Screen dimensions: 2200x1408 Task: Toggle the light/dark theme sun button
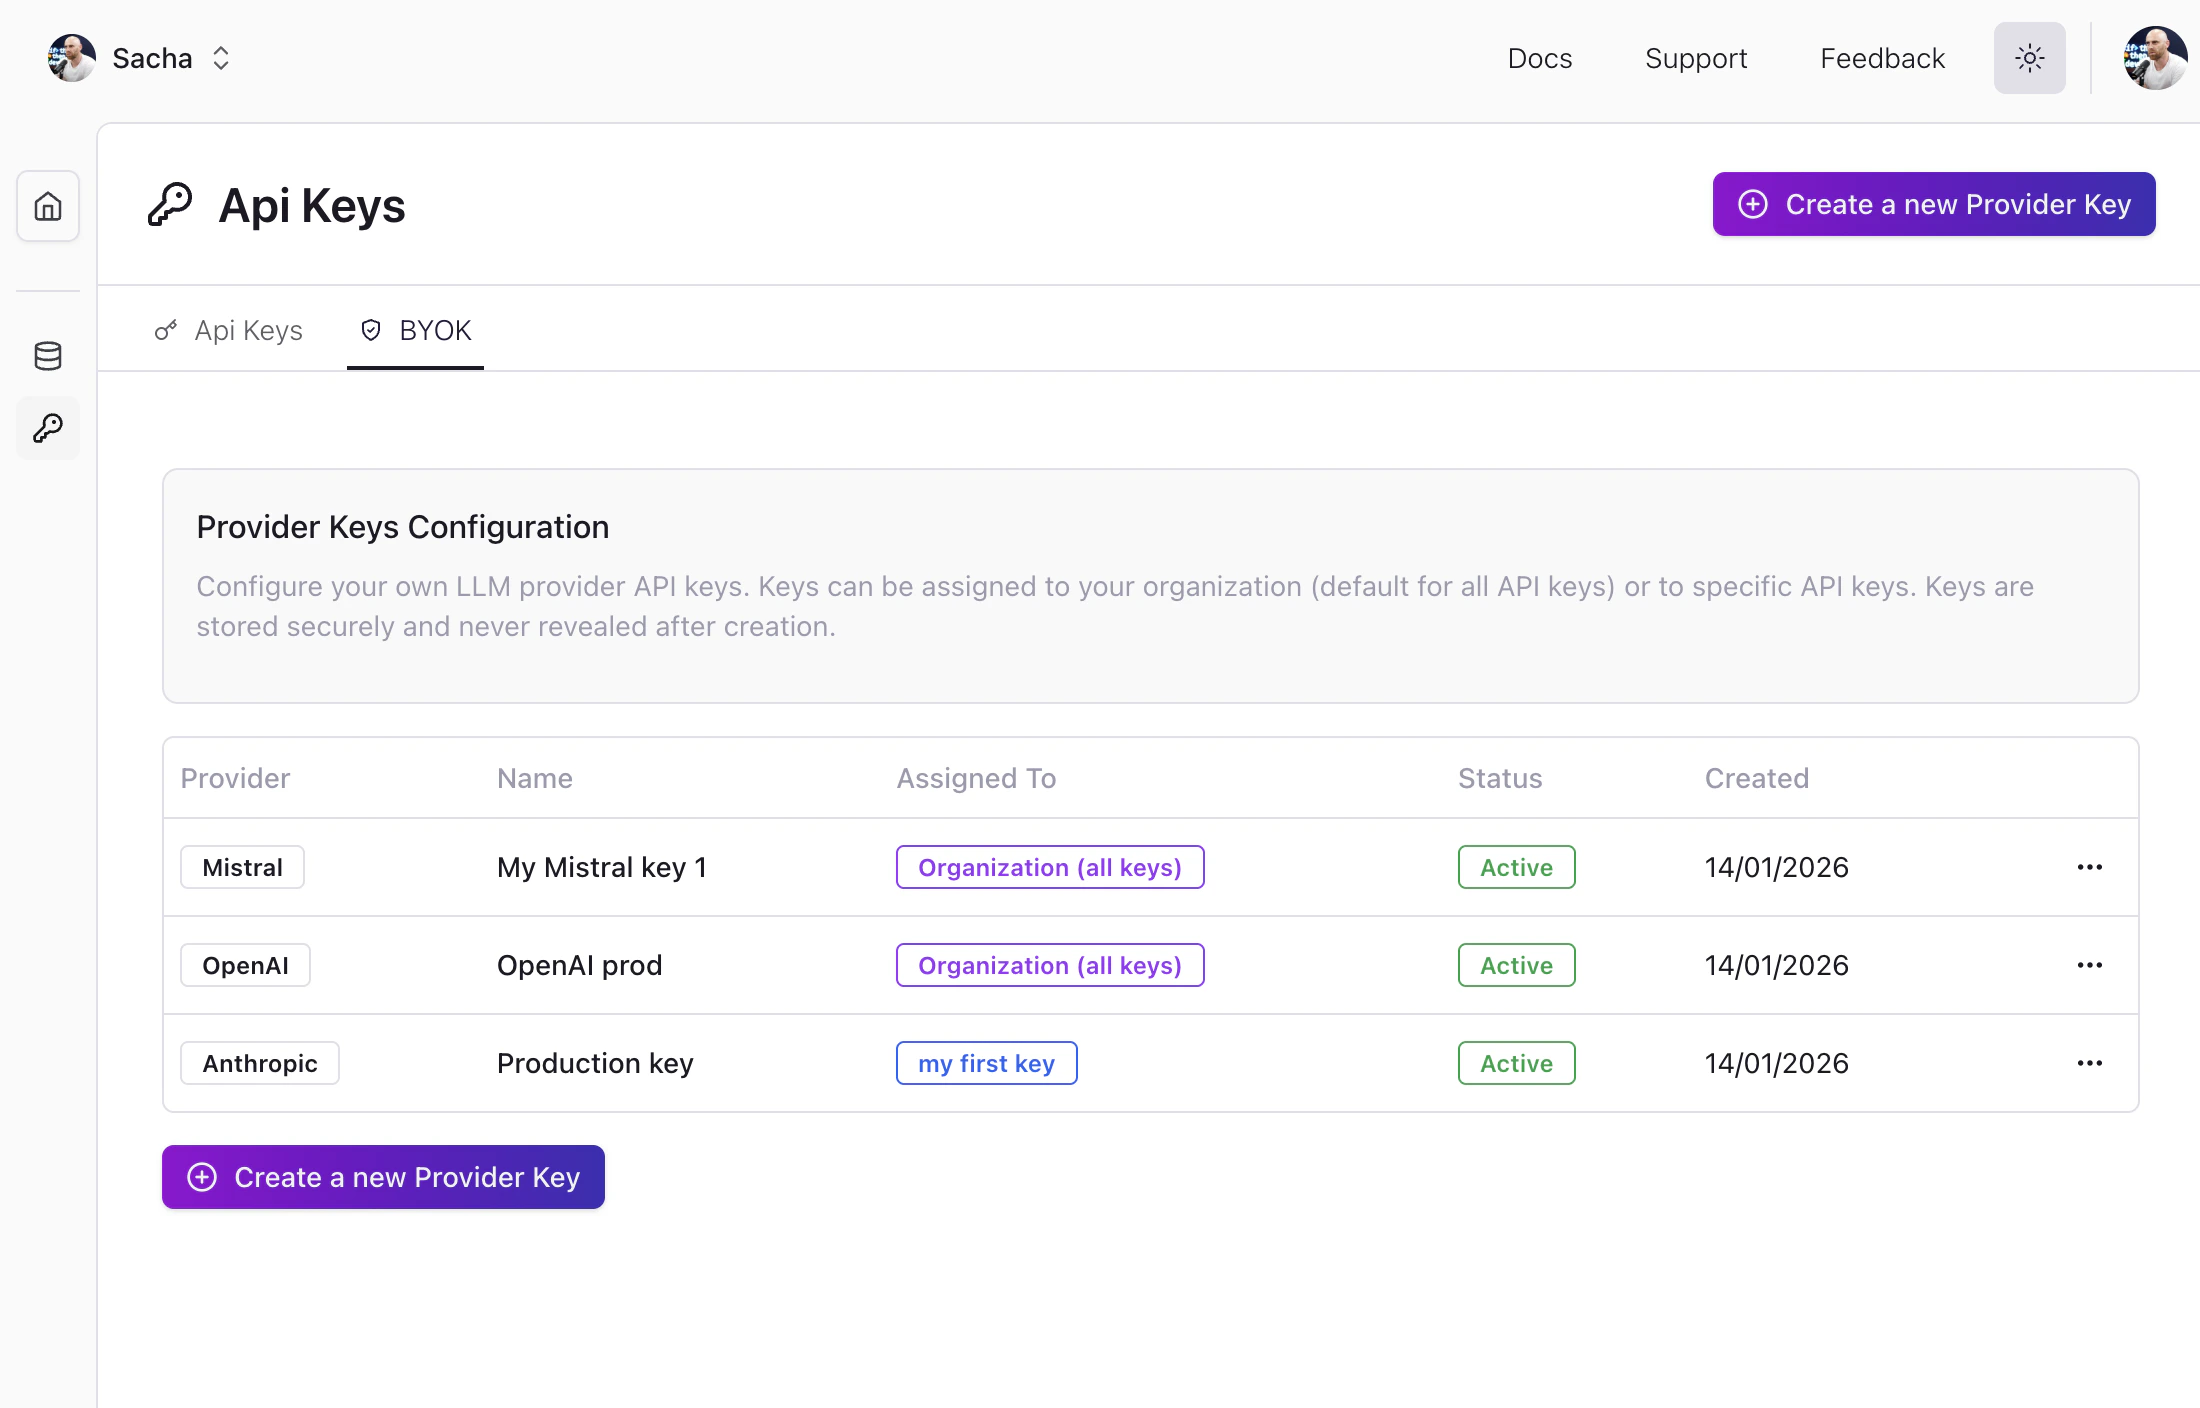tap(2029, 58)
